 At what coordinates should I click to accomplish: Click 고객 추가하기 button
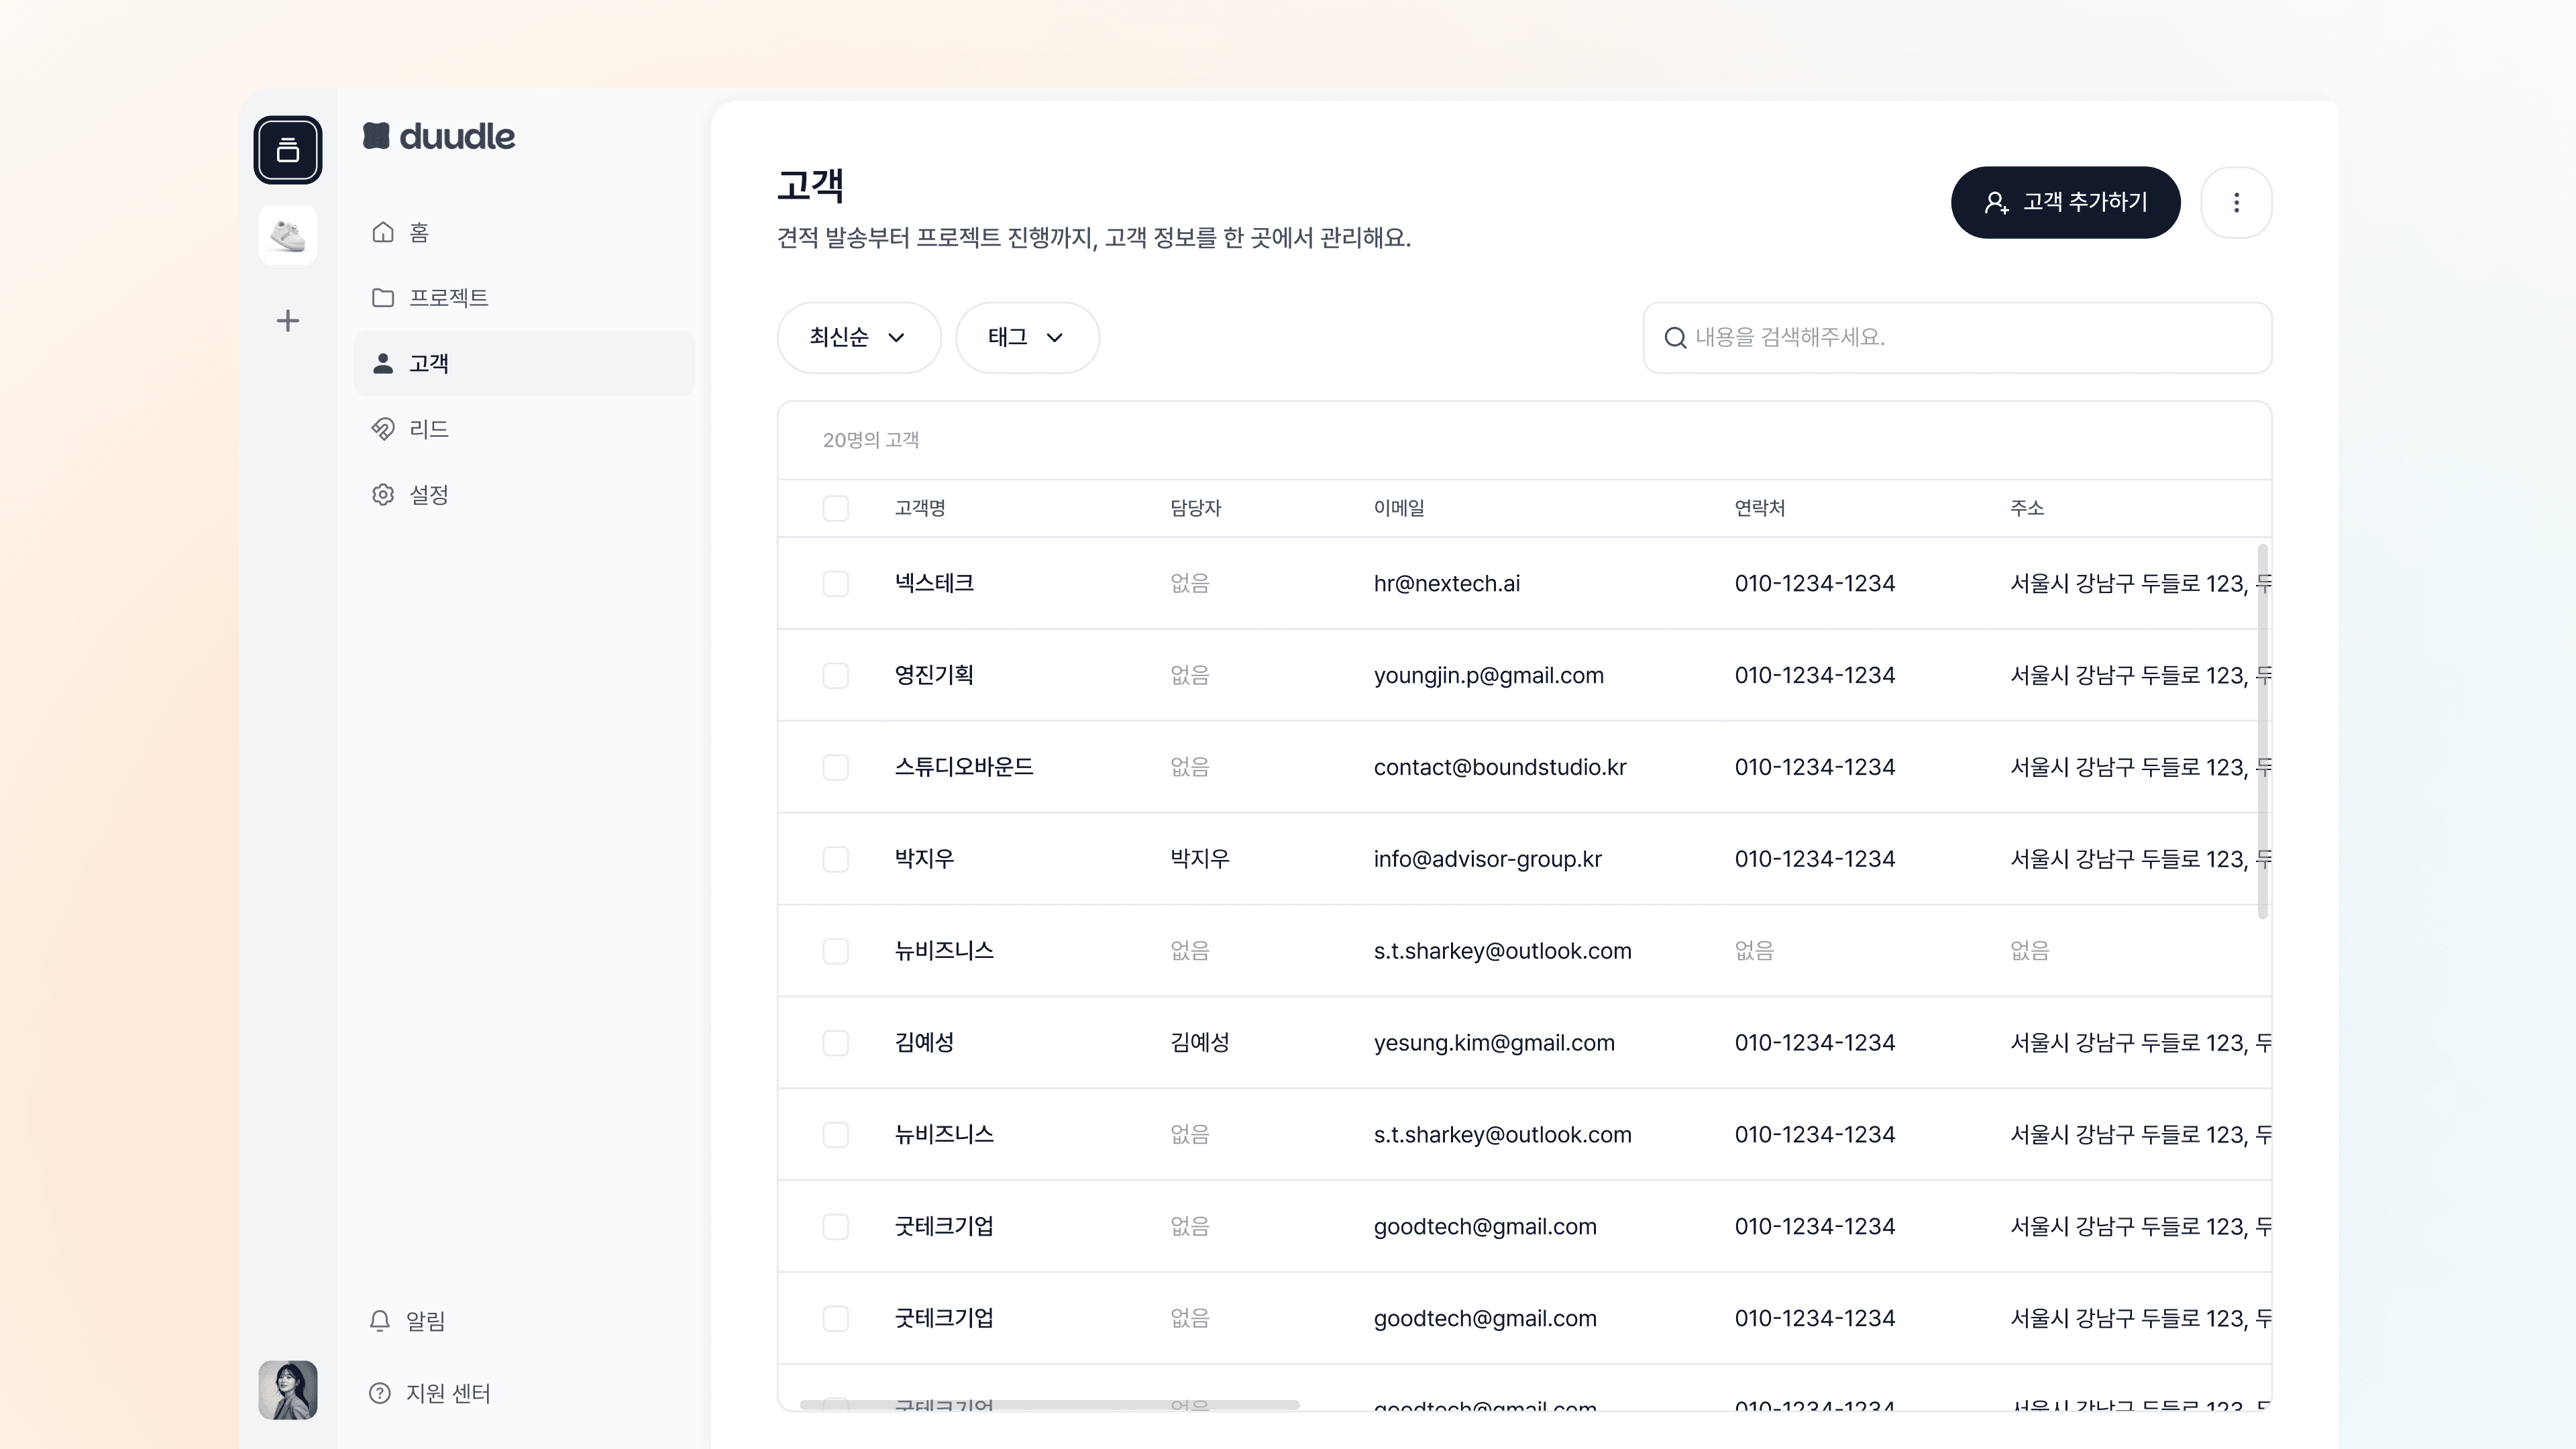point(2065,203)
